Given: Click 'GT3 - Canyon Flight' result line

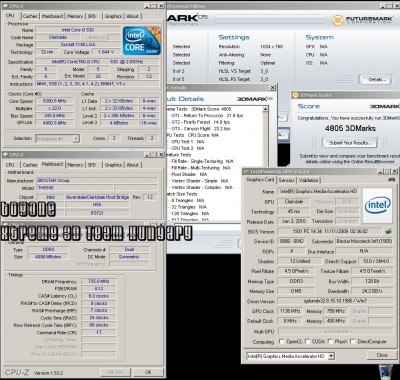Looking at the screenshot, I should (x=201, y=128).
